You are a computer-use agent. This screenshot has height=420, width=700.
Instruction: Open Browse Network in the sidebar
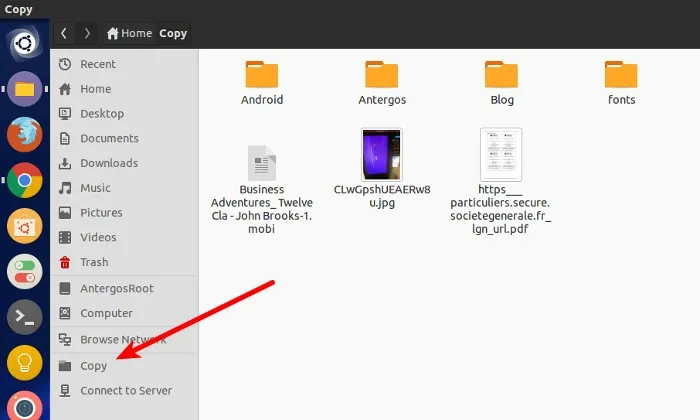124,340
